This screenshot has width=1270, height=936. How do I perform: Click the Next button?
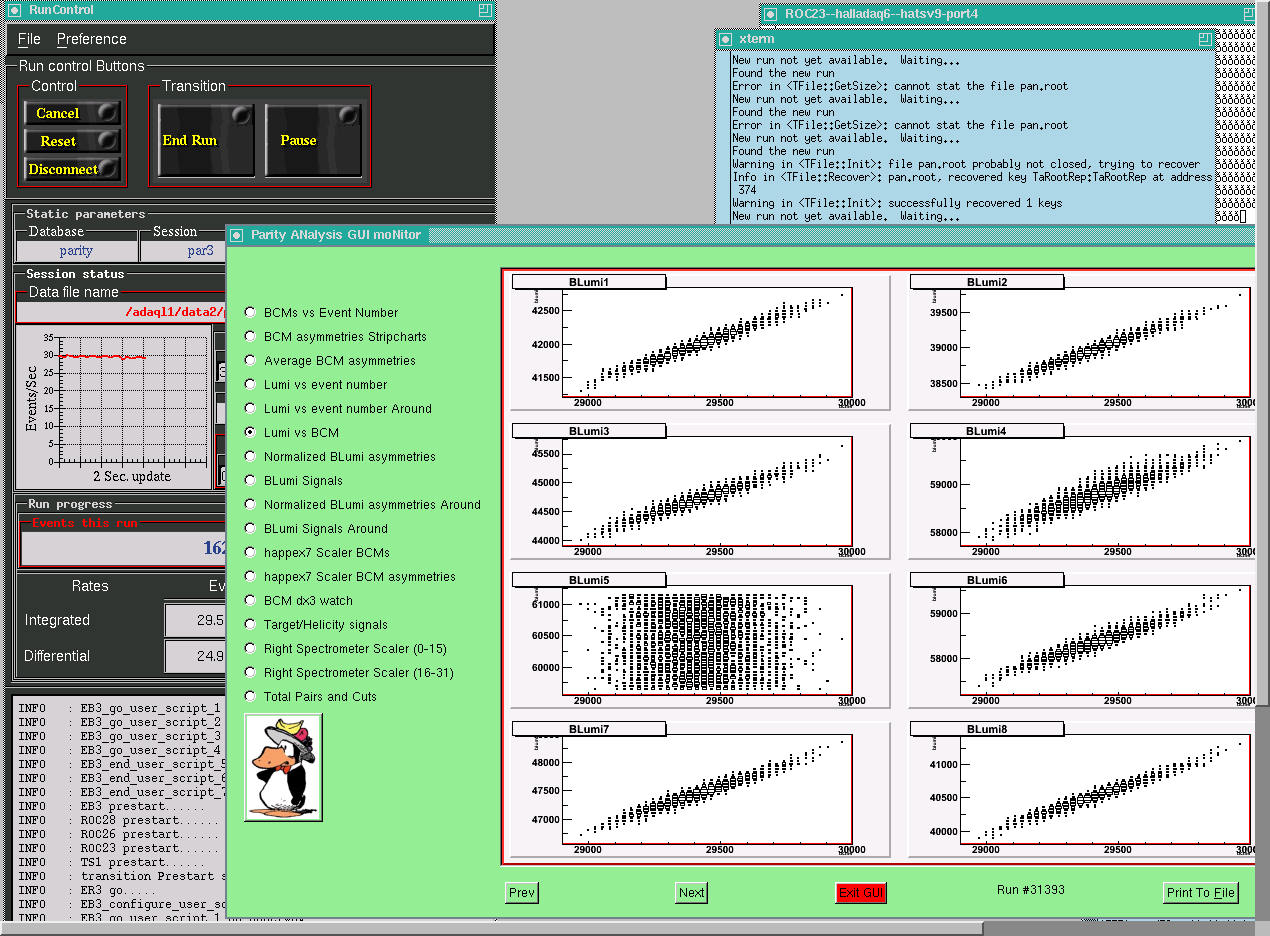coord(691,893)
